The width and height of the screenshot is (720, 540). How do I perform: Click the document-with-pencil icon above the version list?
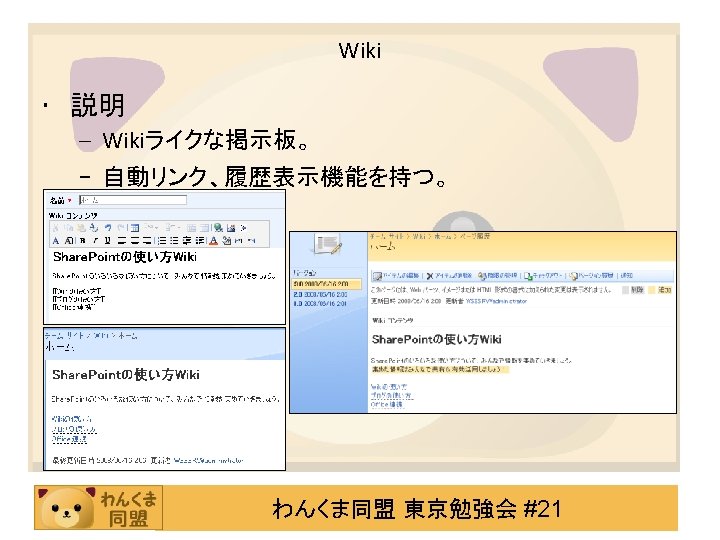[x=327, y=246]
